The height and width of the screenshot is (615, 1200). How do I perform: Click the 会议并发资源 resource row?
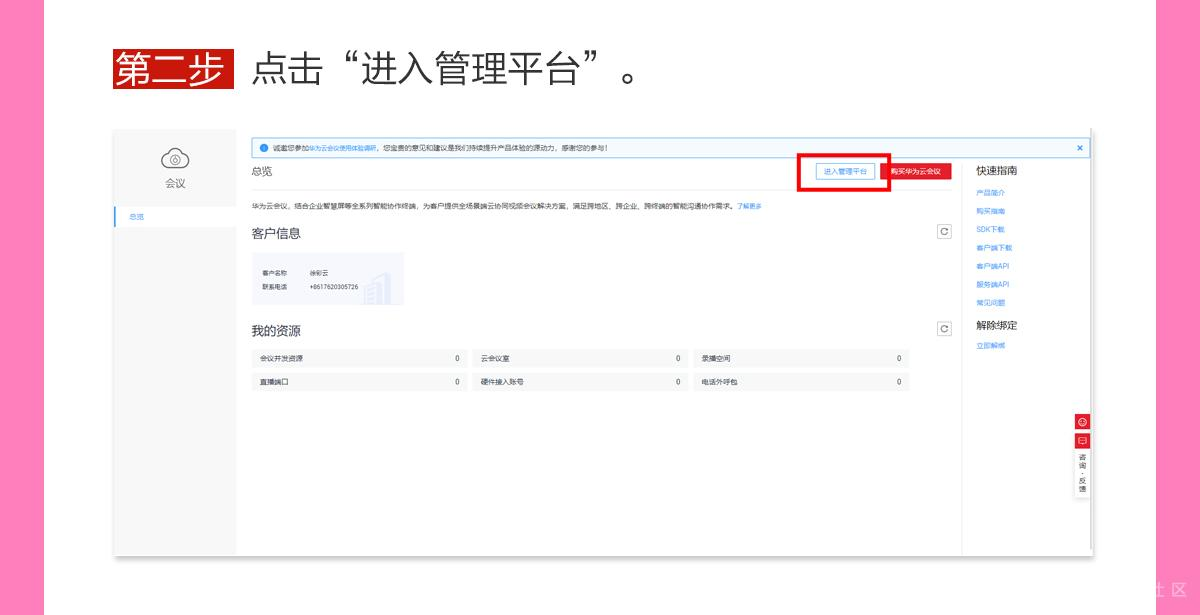point(359,358)
